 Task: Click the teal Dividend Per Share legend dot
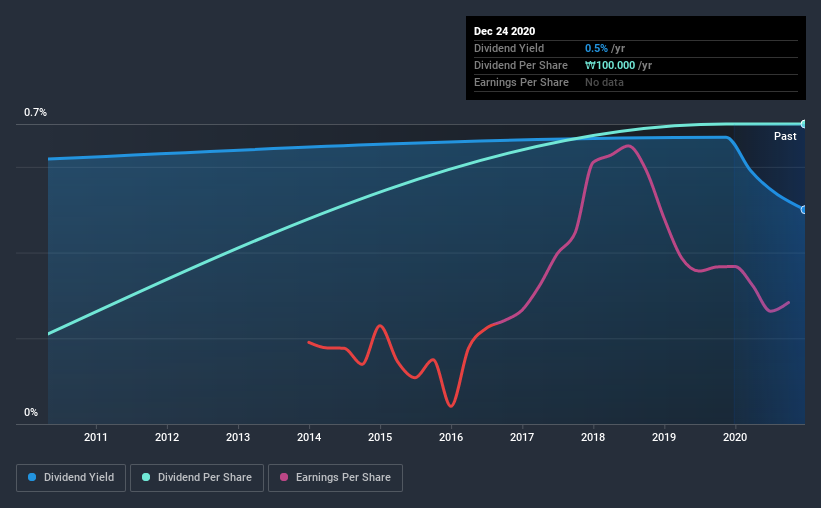pyautogui.click(x=146, y=477)
